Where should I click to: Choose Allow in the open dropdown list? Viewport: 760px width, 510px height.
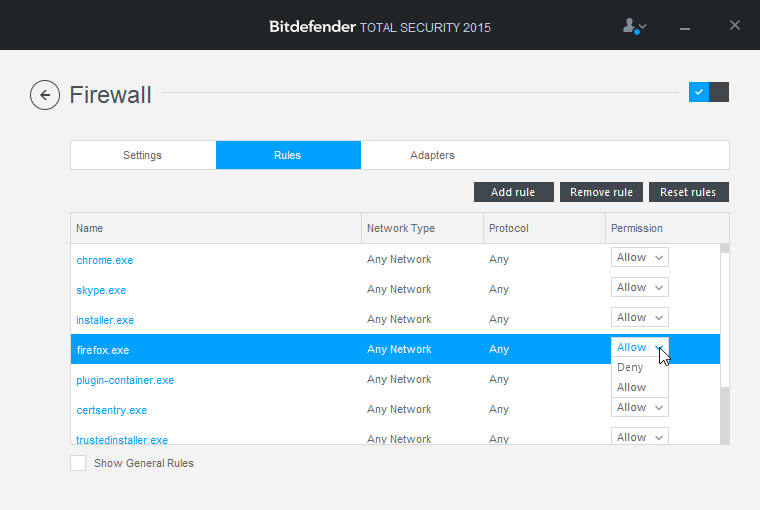[639, 387]
